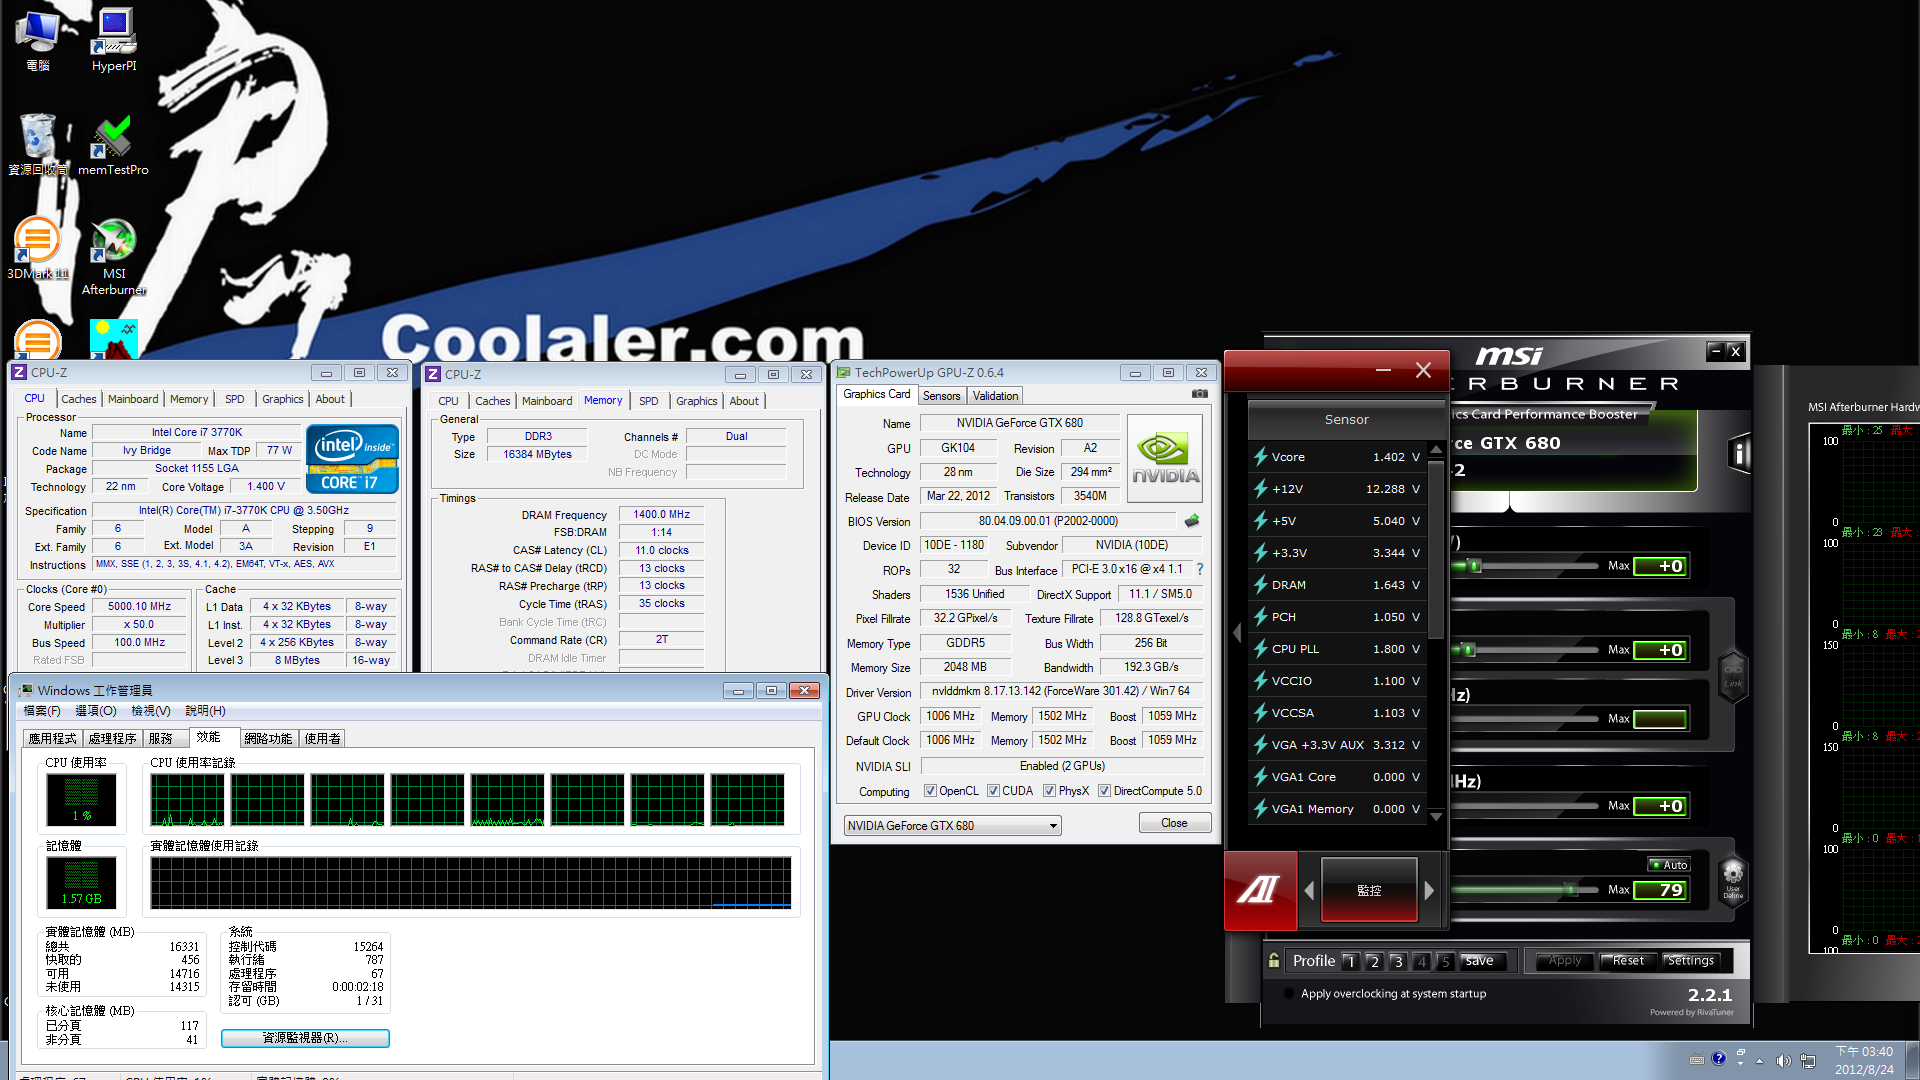Toggle the OpenCL checkbox in GPU-Z
1920x1080 pixels.
(930, 791)
